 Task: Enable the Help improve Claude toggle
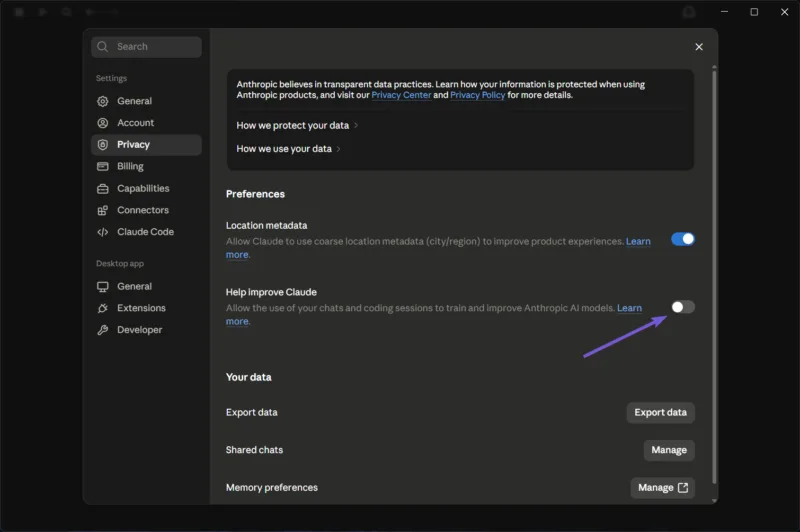point(683,307)
